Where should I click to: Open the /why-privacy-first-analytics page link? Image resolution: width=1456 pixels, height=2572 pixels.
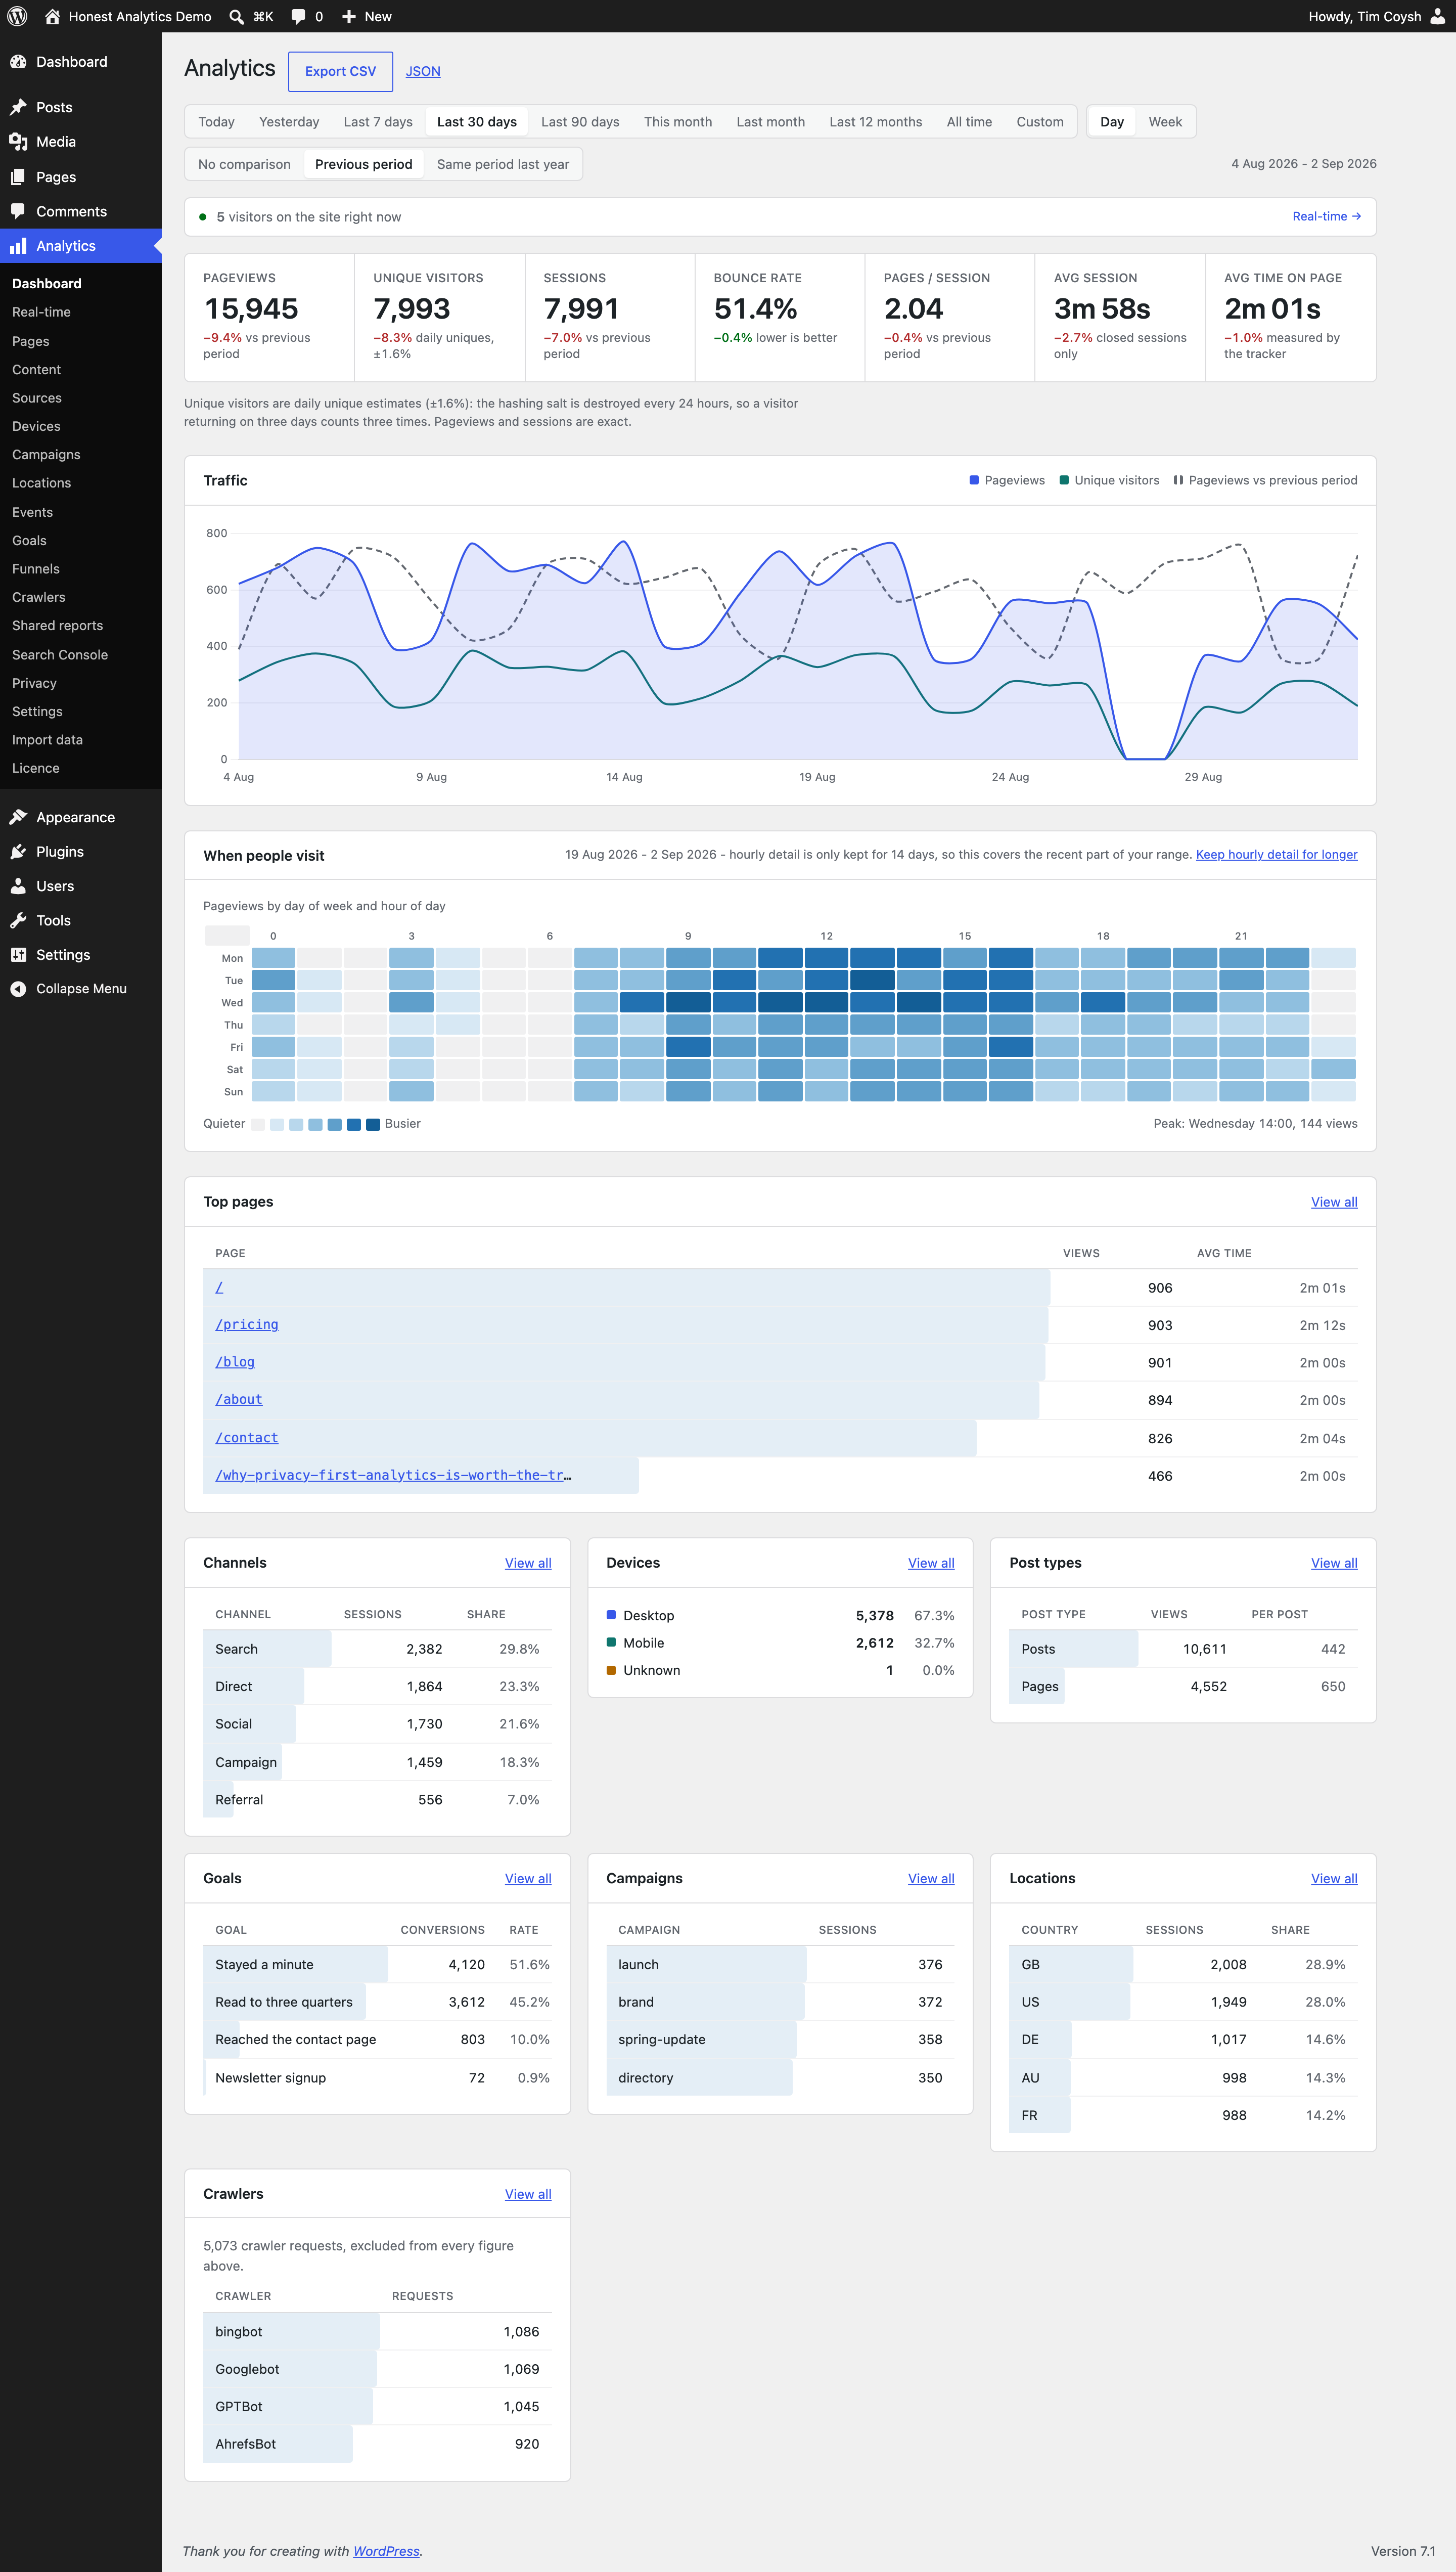pyautogui.click(x=393, y=1475)
